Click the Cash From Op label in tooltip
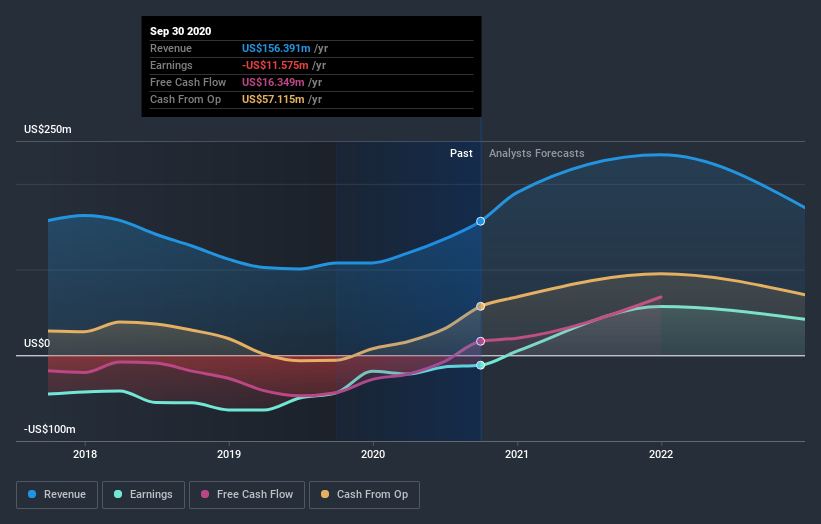This screenshot has height=524, width=821. [x=185, y=99]
